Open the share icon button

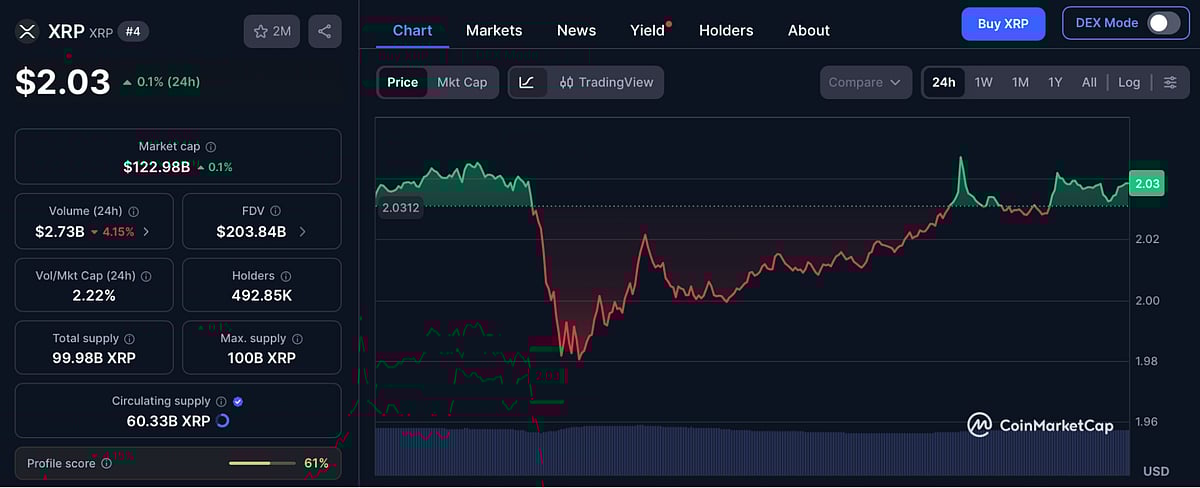point(325,31)
